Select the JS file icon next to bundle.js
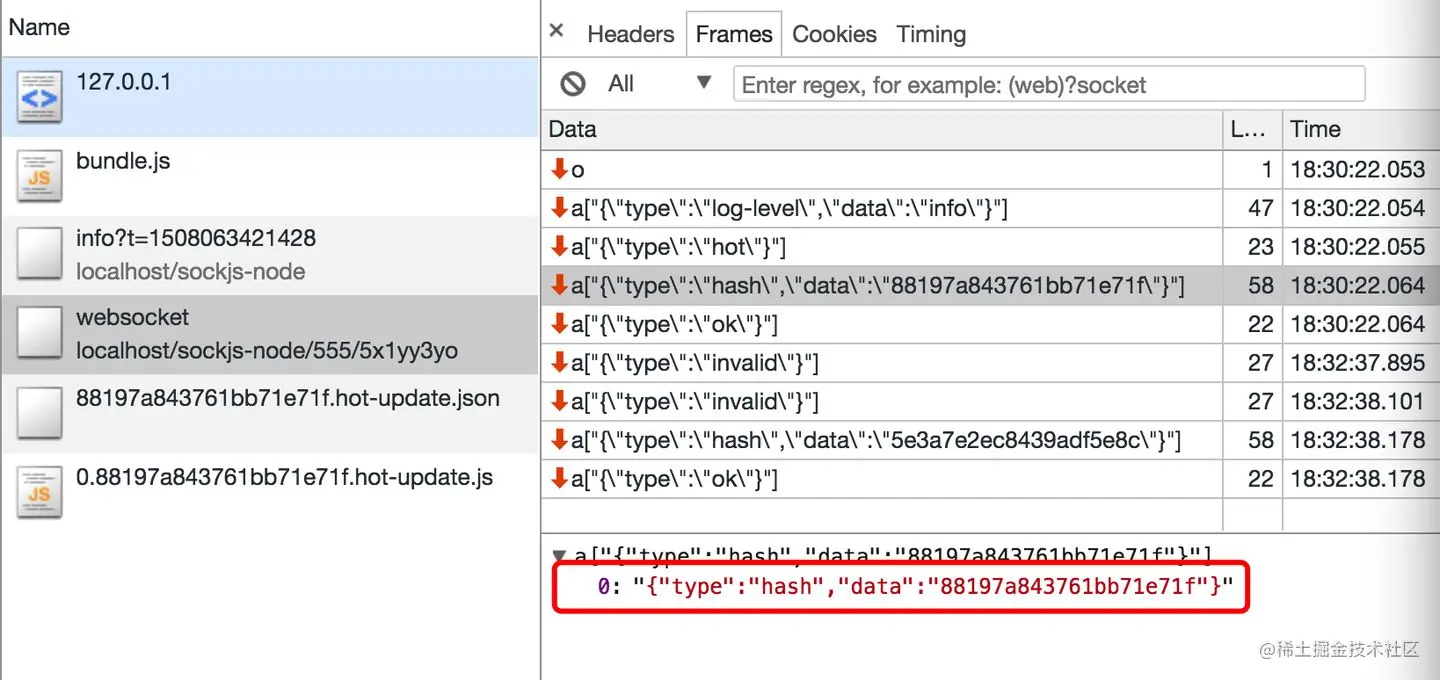The width and height of the screenshot is (1440, 680). point(39,170)
